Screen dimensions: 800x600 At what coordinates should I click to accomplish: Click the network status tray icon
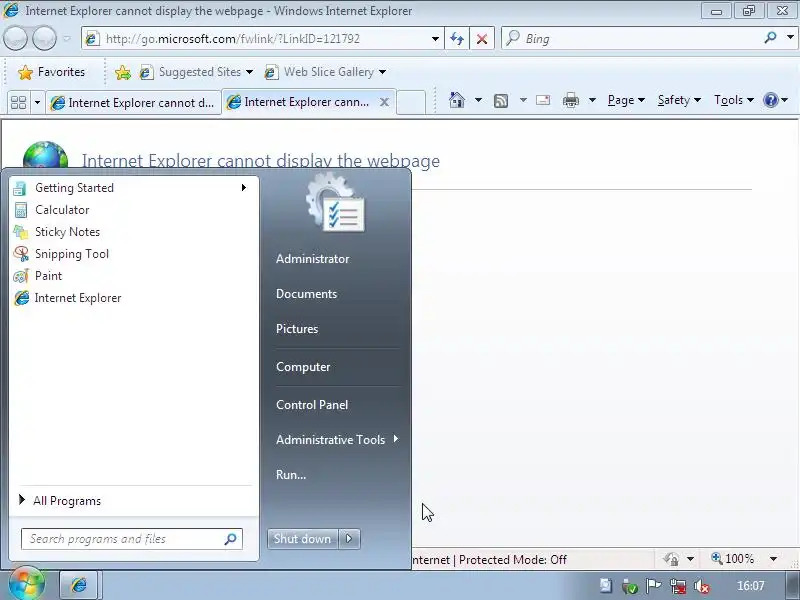678,586
